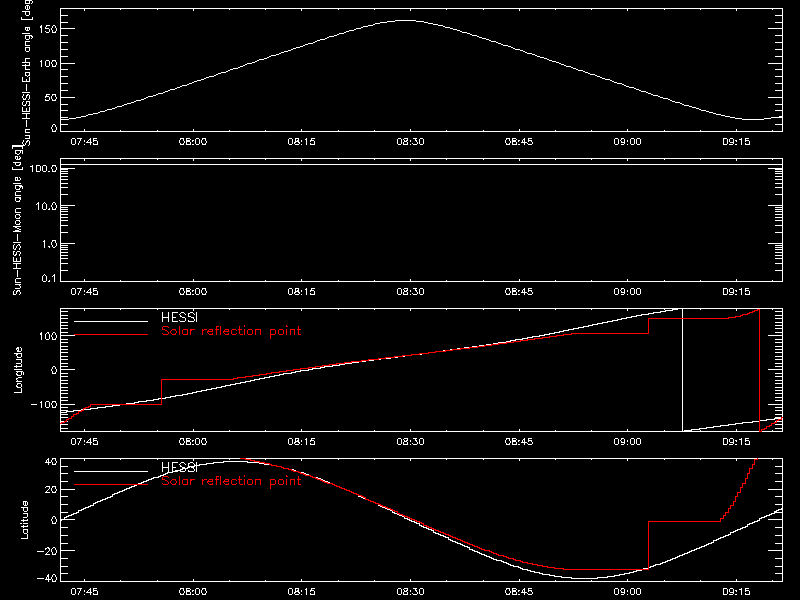Click the HESSI legend text in Latitude plot
Image resolution: width=800 pixels, height=600 pixels.
[x=179, y=467]
